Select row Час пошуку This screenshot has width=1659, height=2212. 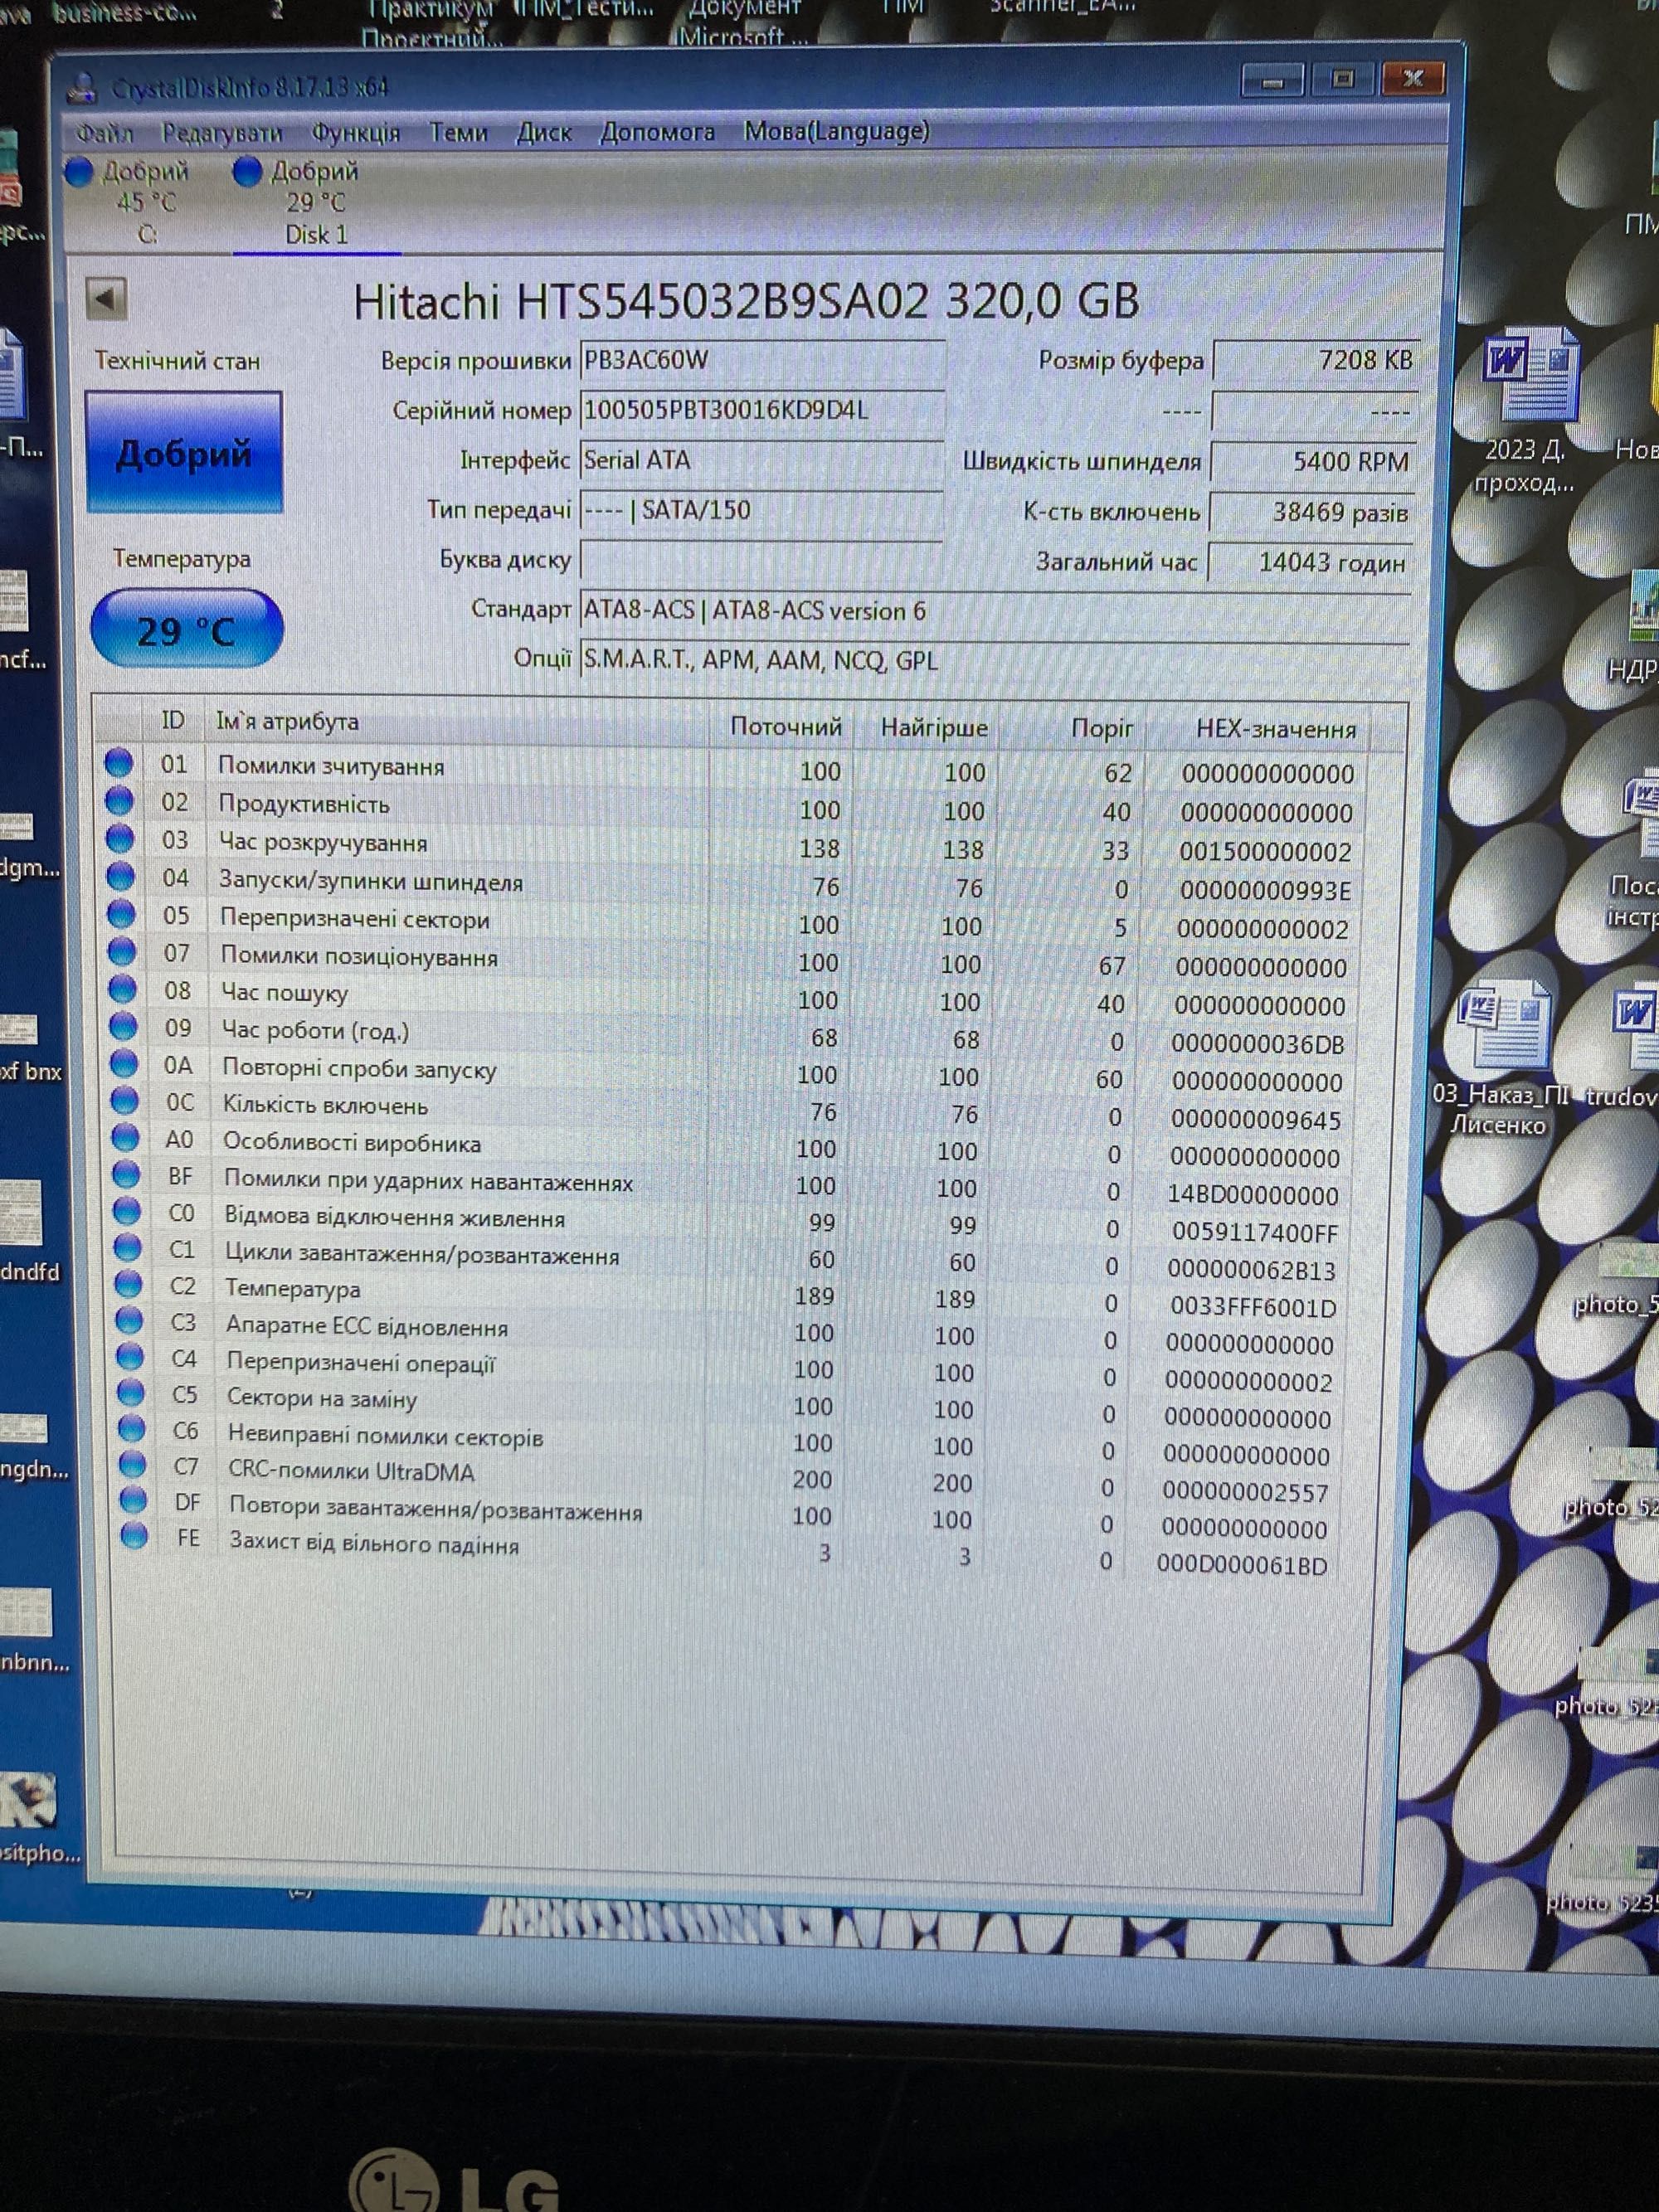730,996
